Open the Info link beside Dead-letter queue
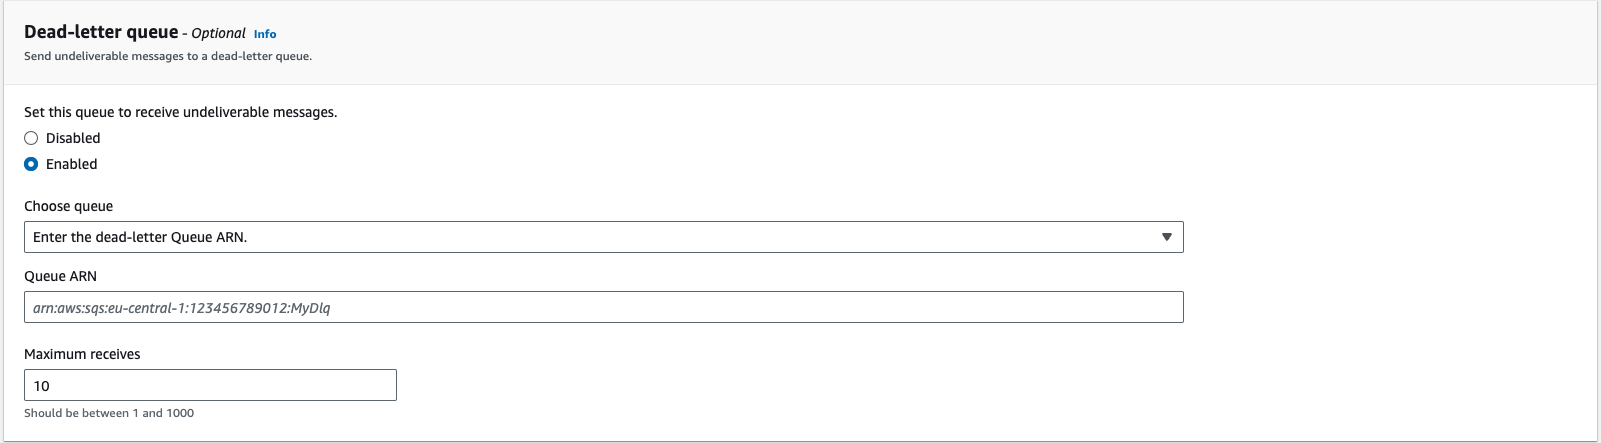This screenshot has height=443, width=1601. click(265, 34)
